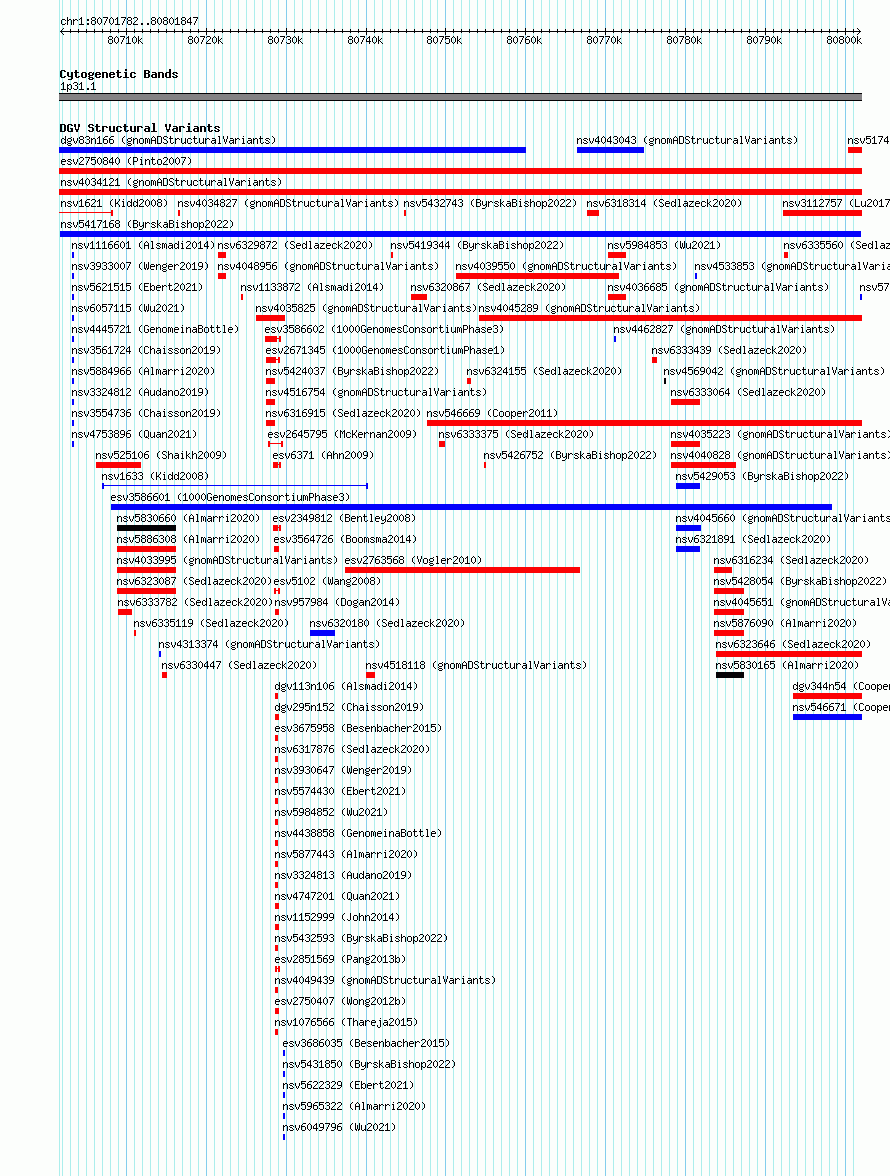Click the blue bar under esv3586601
Screen dimensions: 890x1176
click(472, 507)
